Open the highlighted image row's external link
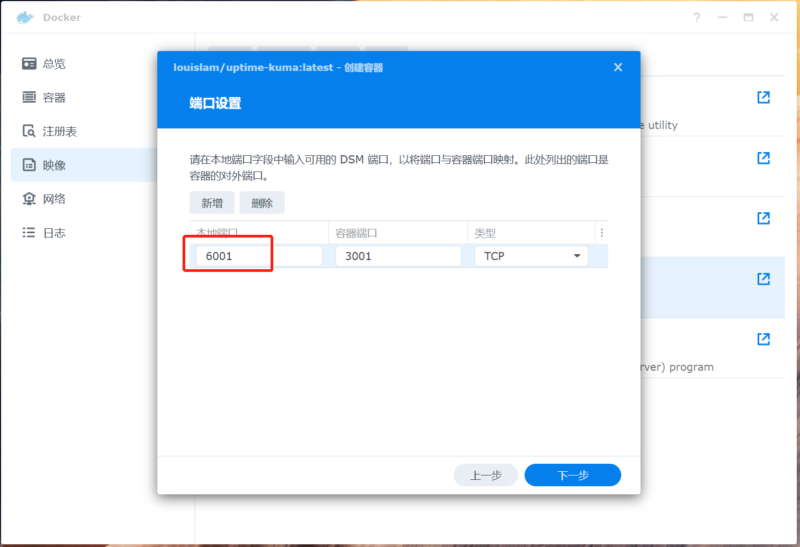The width and height of the screenshot is (800, 547). pos(763,279)
